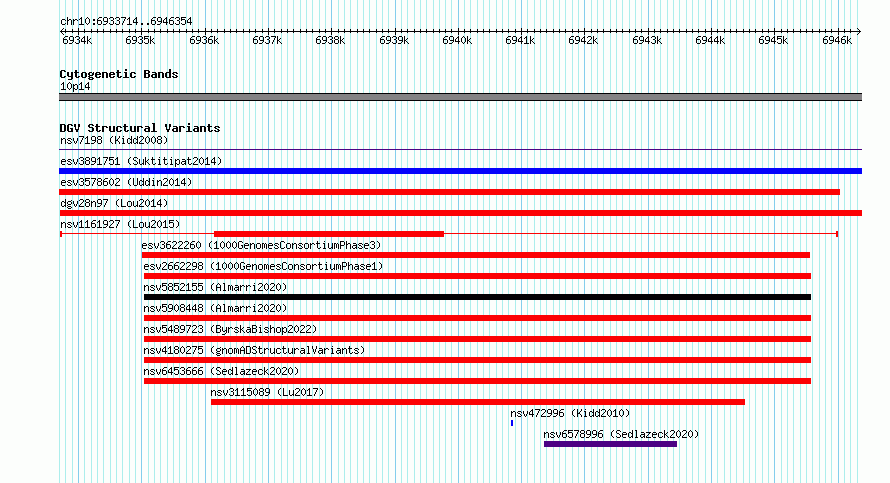Open the esv3578602 (Uddin2014) label
The height and width of the screenshot is (483, 890).
(x=126, y=182)
